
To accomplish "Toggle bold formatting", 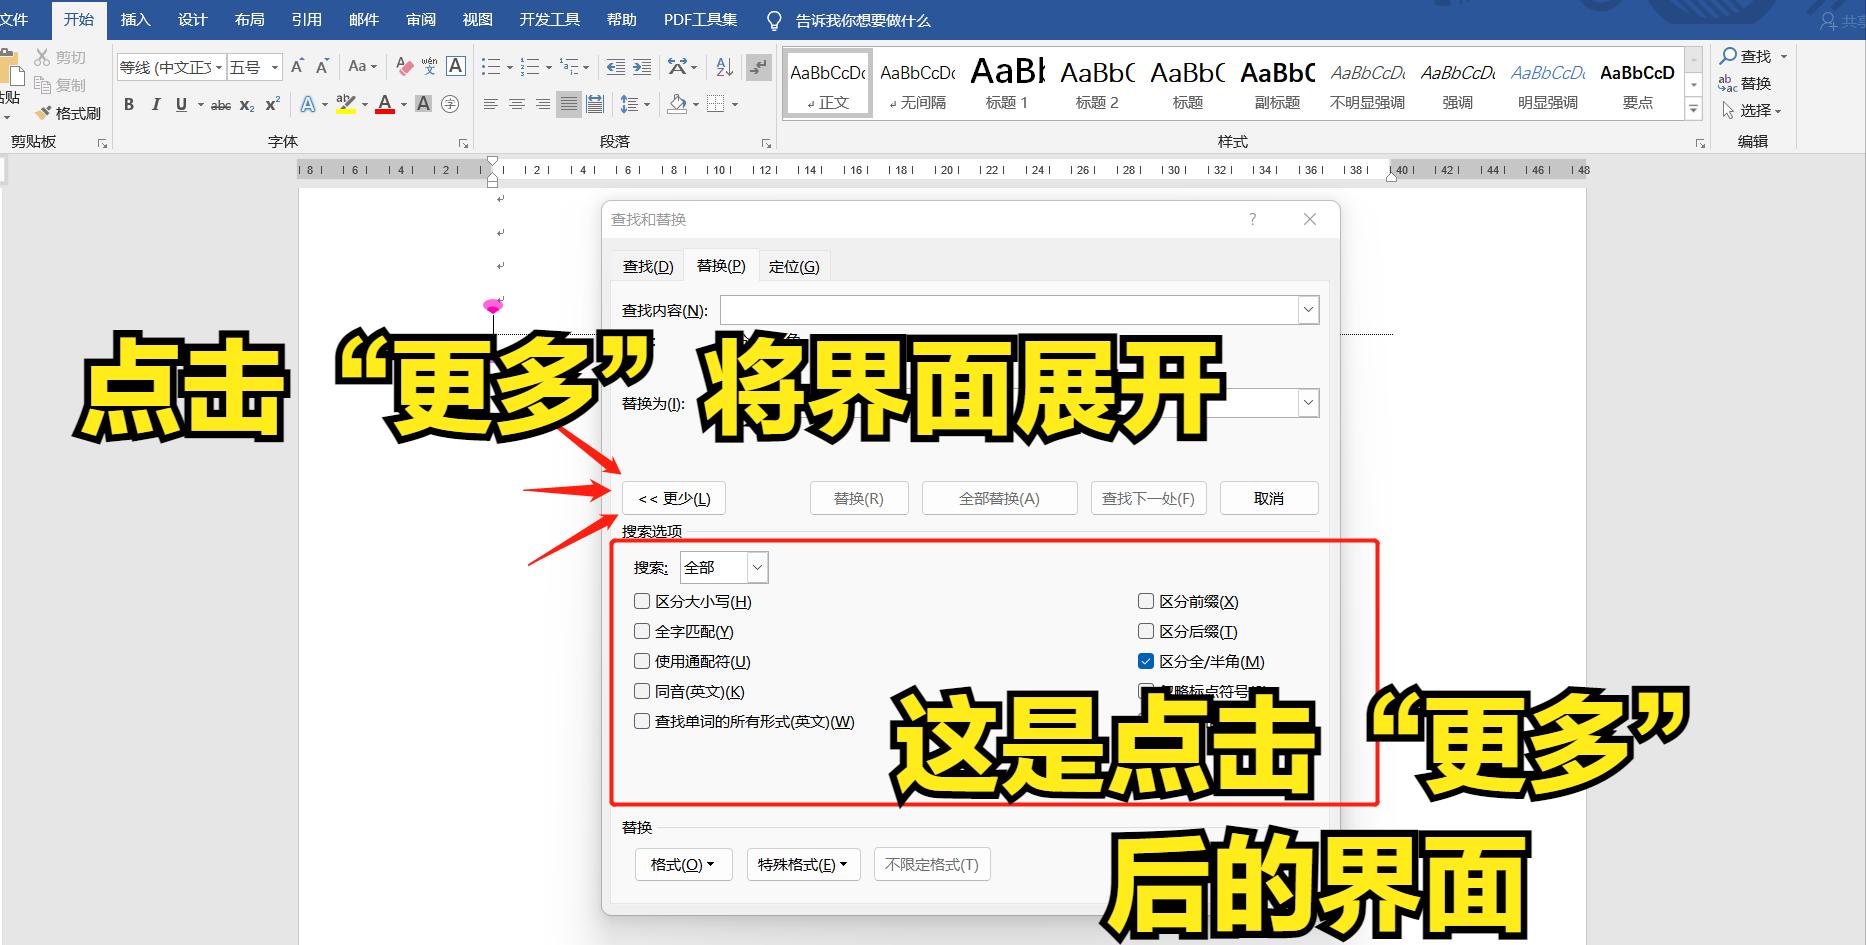I will coord(129,104).
